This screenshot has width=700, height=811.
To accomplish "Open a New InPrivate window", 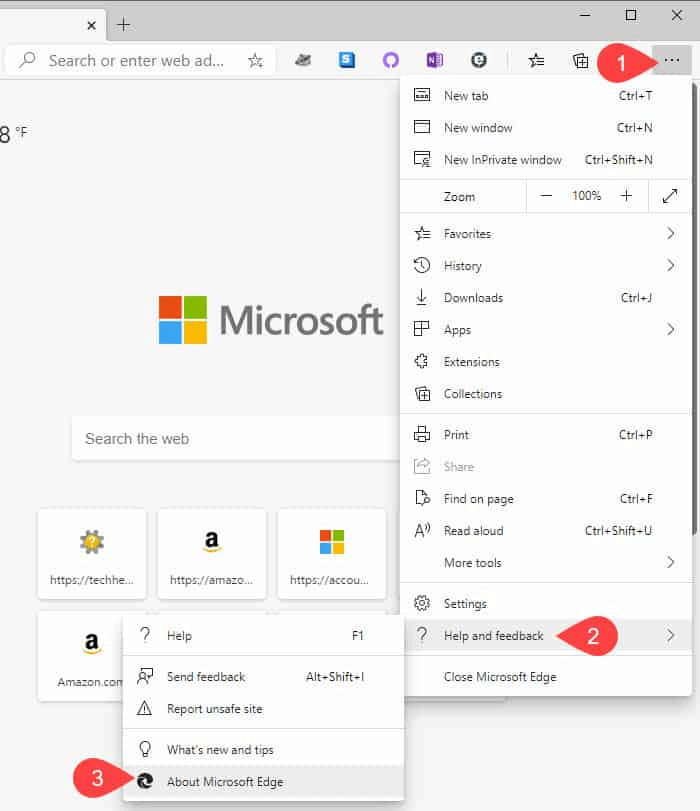I will (x=545, y=160).
